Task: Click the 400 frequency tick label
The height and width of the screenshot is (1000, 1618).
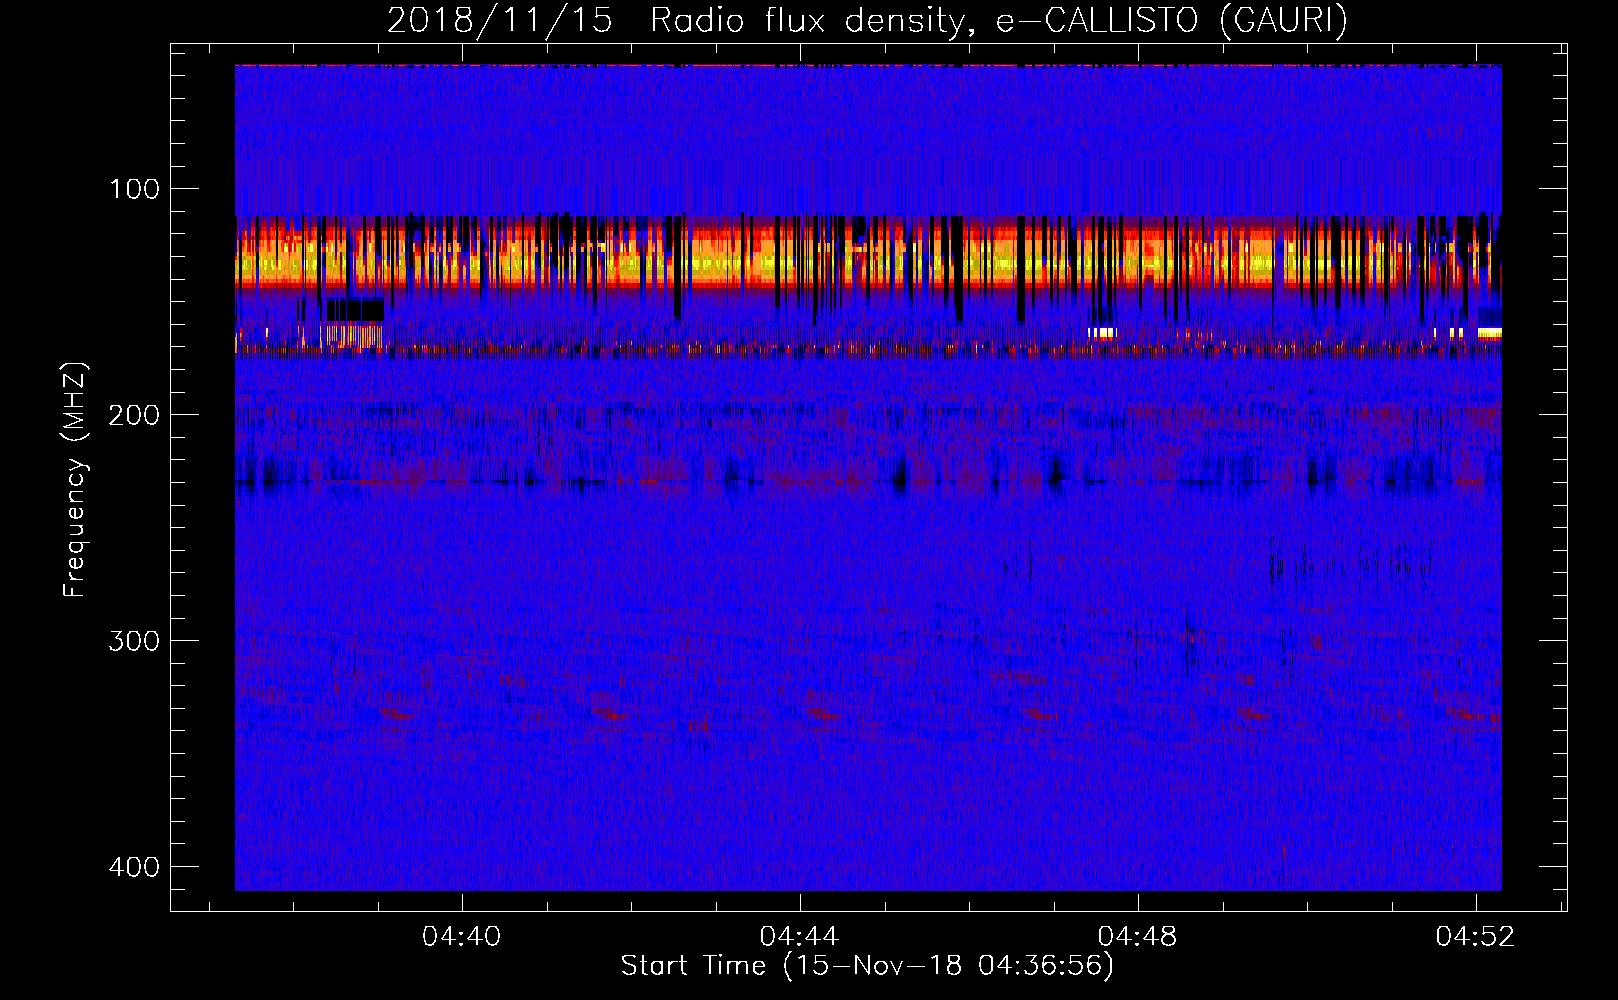Action: 134,867
